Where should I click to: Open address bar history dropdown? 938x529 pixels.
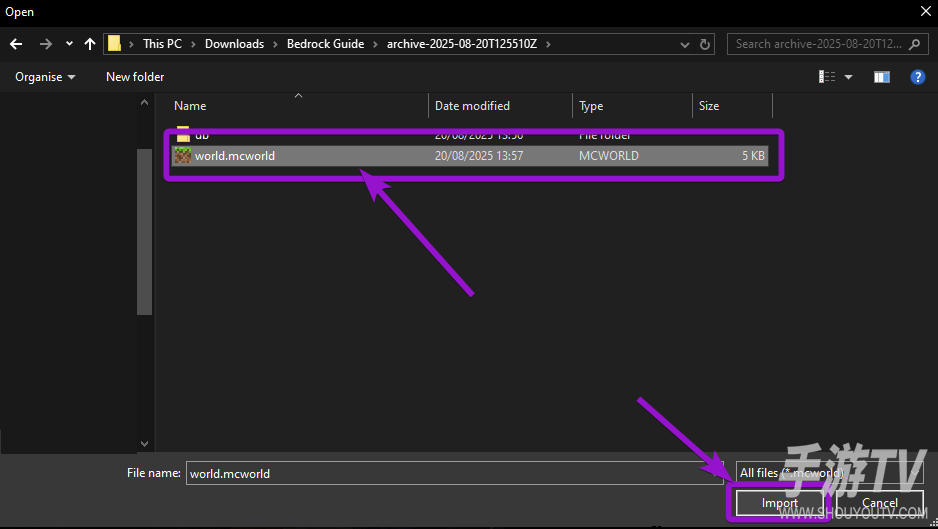tap(685, 44)
